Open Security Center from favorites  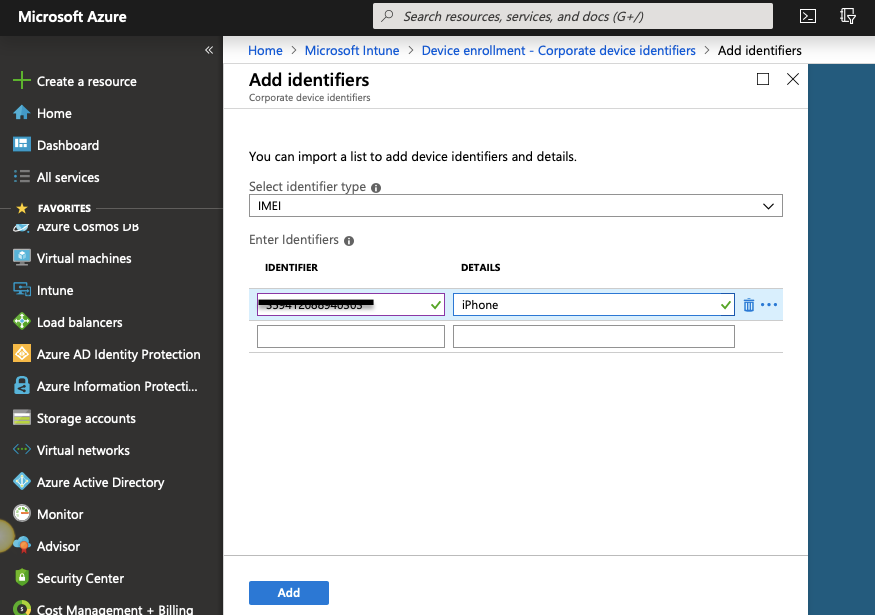point(80,578)
